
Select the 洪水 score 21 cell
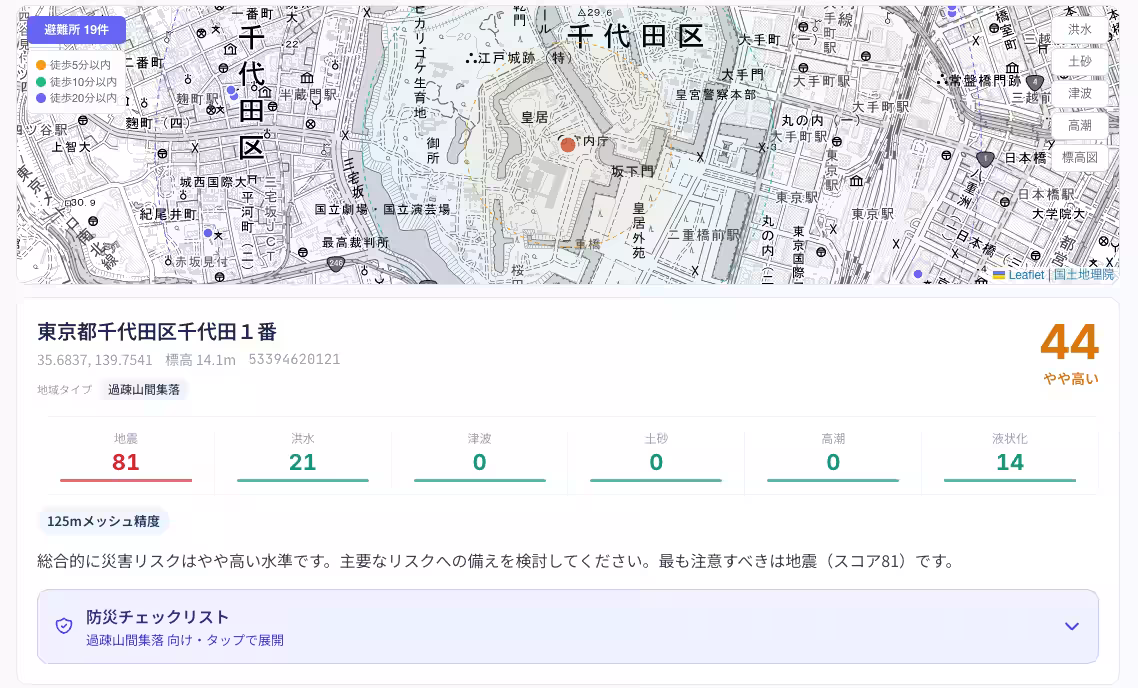click(x=303, y=457)
